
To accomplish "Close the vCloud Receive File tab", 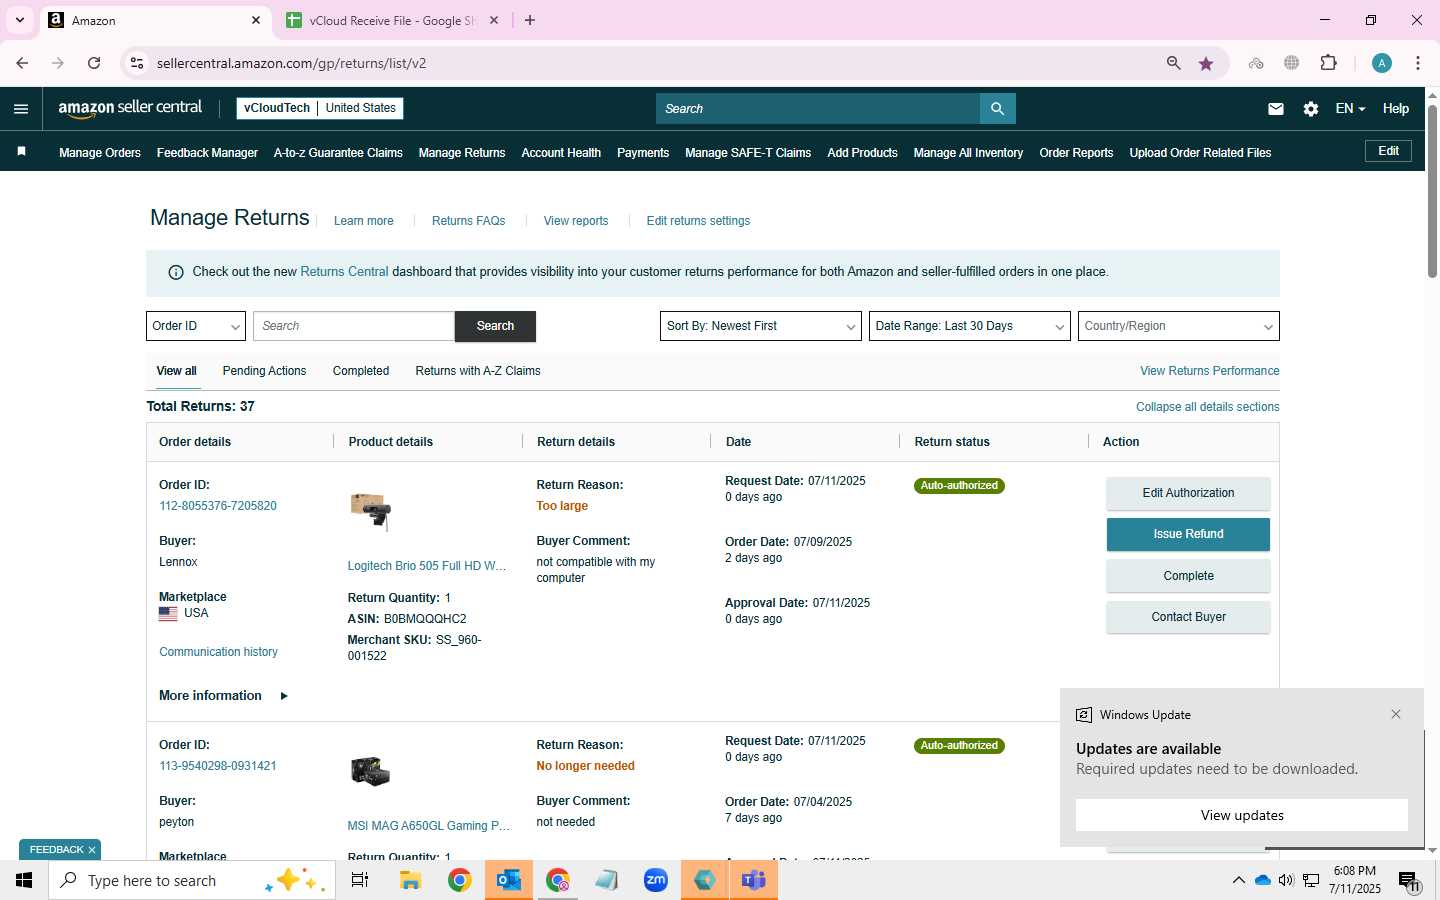I will 493,20.
